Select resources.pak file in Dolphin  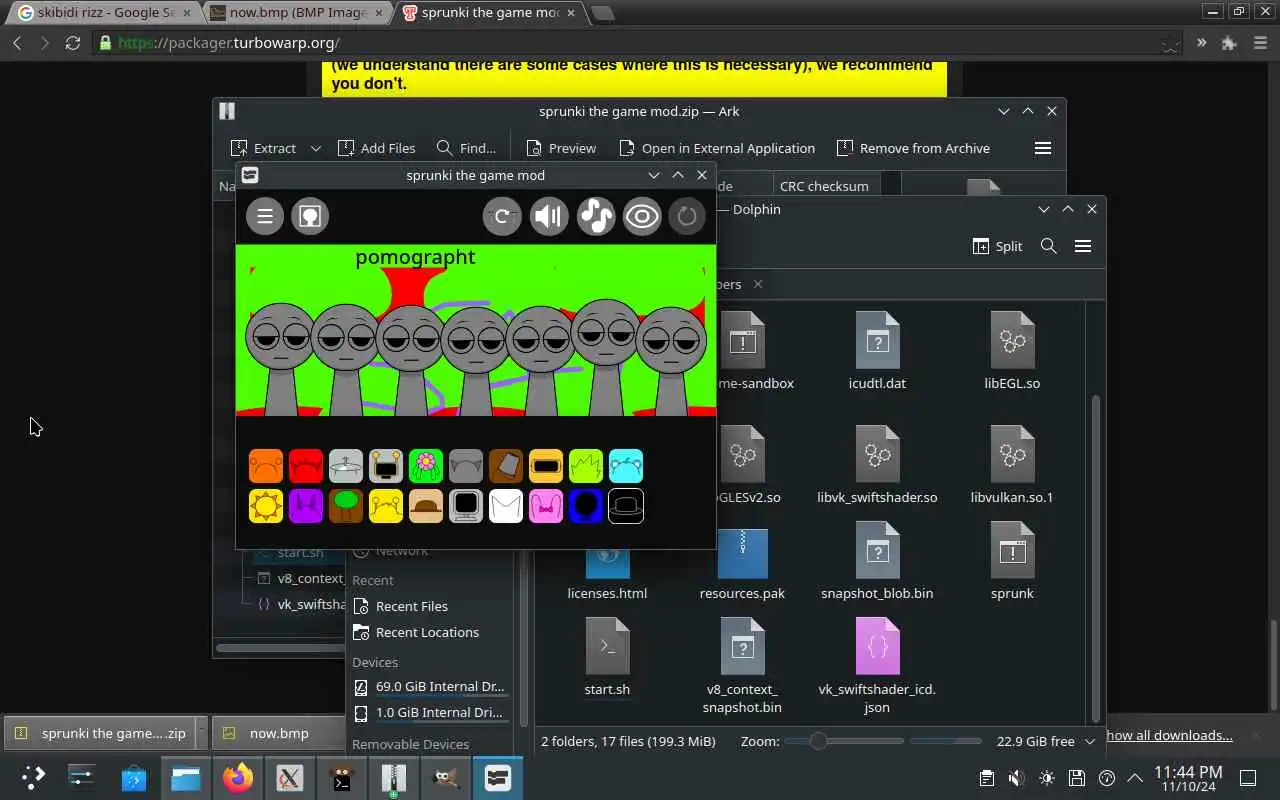(x=742, y=565)
